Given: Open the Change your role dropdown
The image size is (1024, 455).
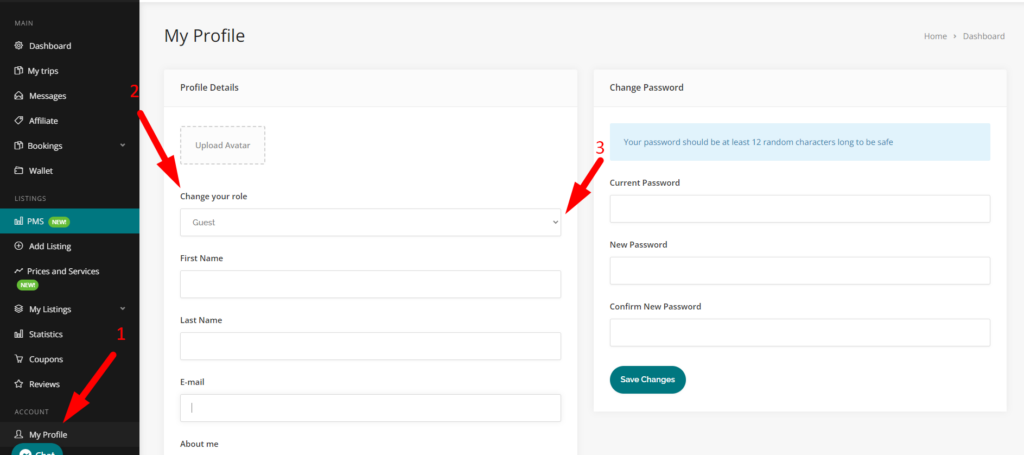Looking at the screenshot, I should coord(370,223).
